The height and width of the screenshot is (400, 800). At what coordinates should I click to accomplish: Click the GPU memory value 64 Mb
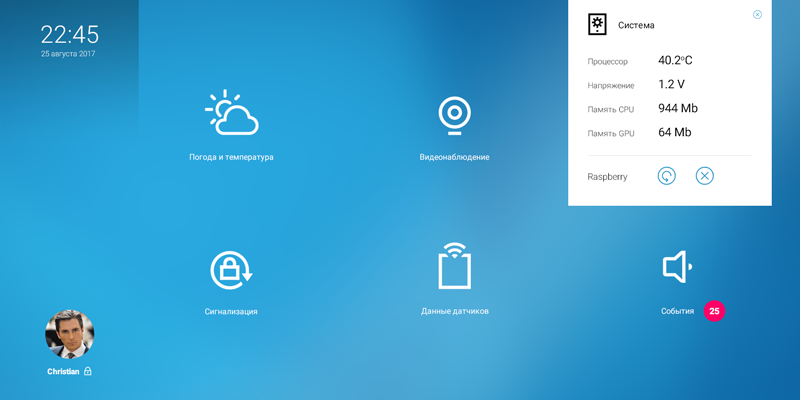pyautogui.click(x=674, y=132)
